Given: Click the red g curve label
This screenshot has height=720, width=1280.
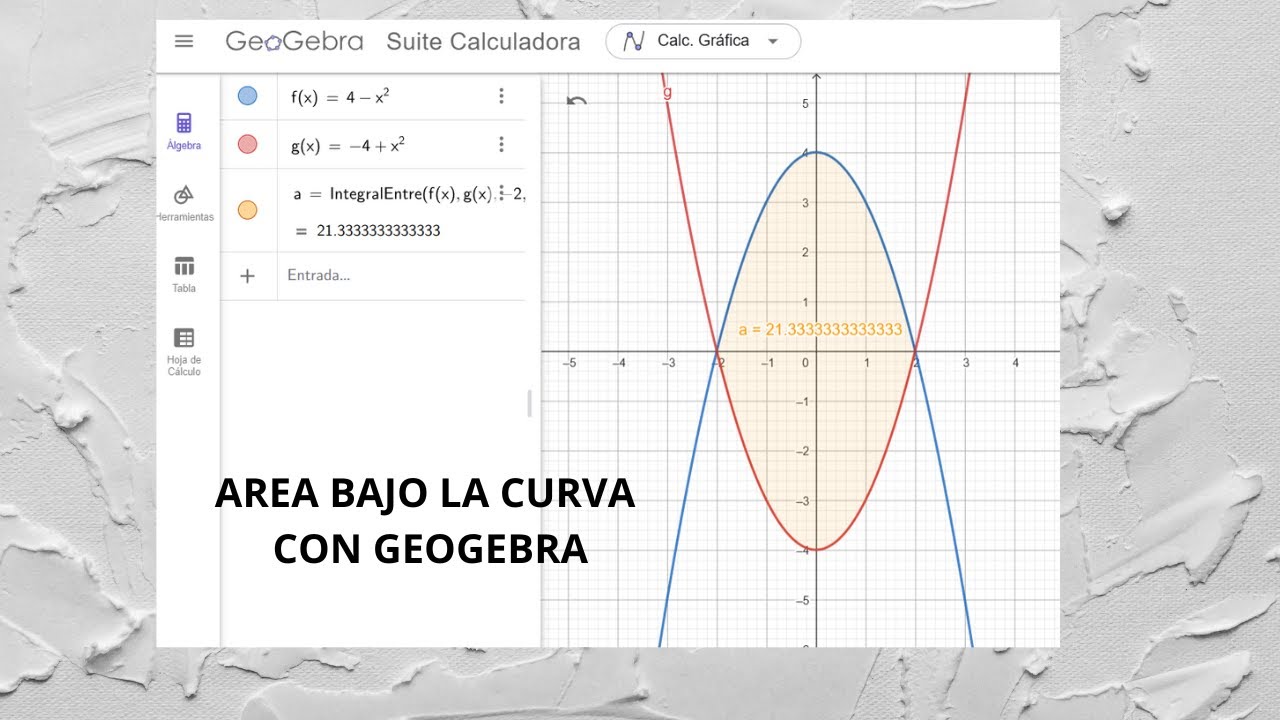Looking at the screenshot, I should coord(667,93).
